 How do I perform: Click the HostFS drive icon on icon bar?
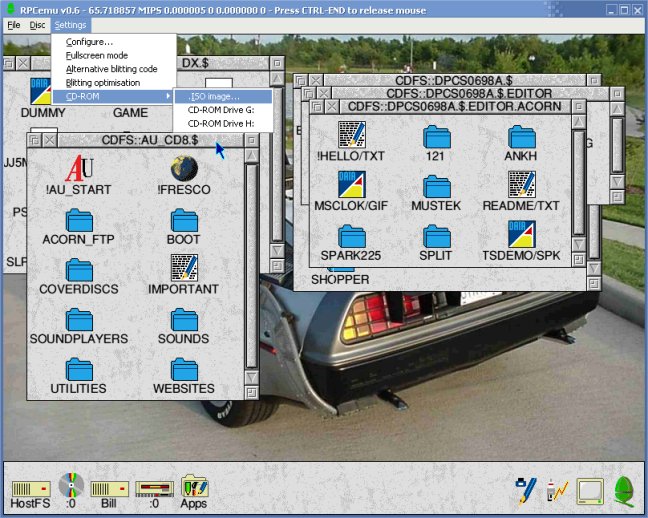(30, 488)
